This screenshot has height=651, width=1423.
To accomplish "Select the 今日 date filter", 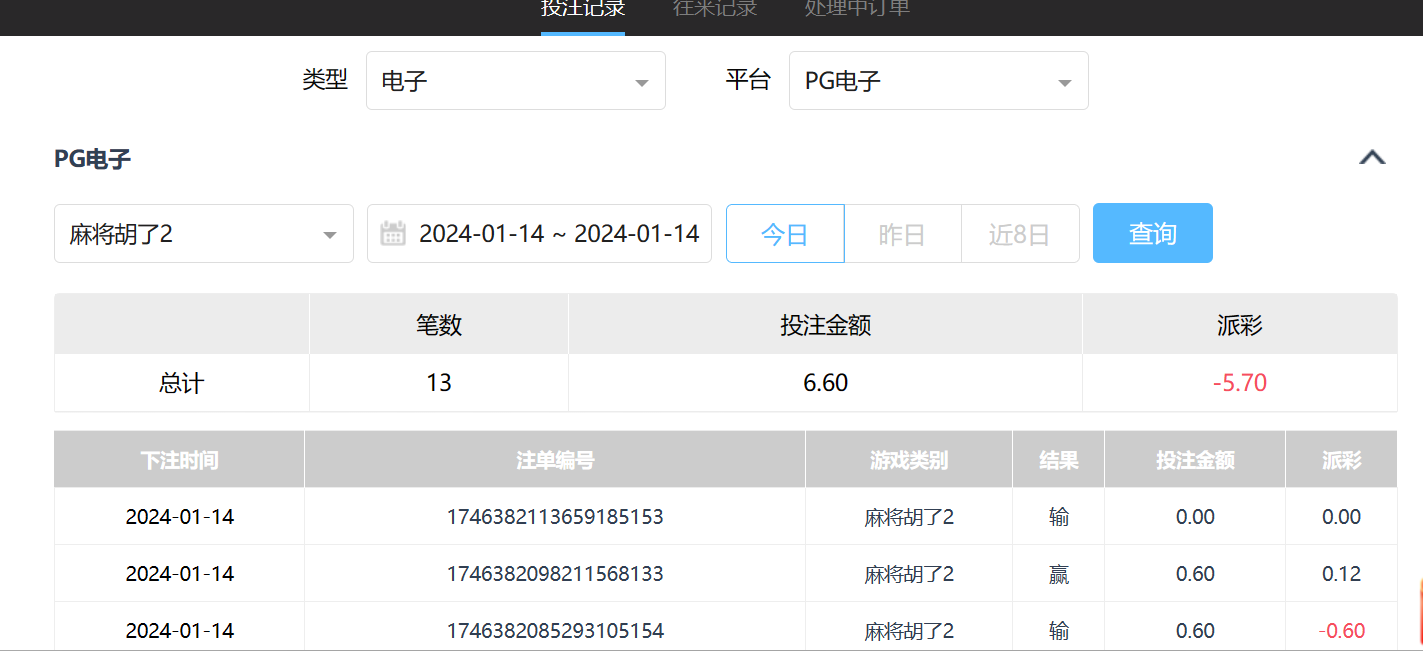I will click(785, 234).
